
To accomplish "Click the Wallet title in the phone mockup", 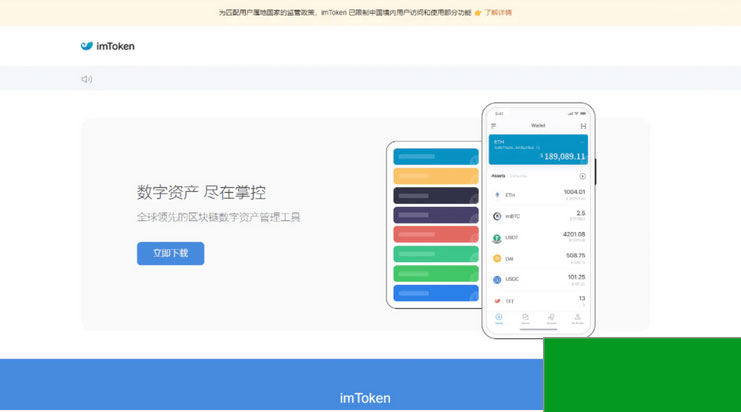I will (x=538, y=126).
